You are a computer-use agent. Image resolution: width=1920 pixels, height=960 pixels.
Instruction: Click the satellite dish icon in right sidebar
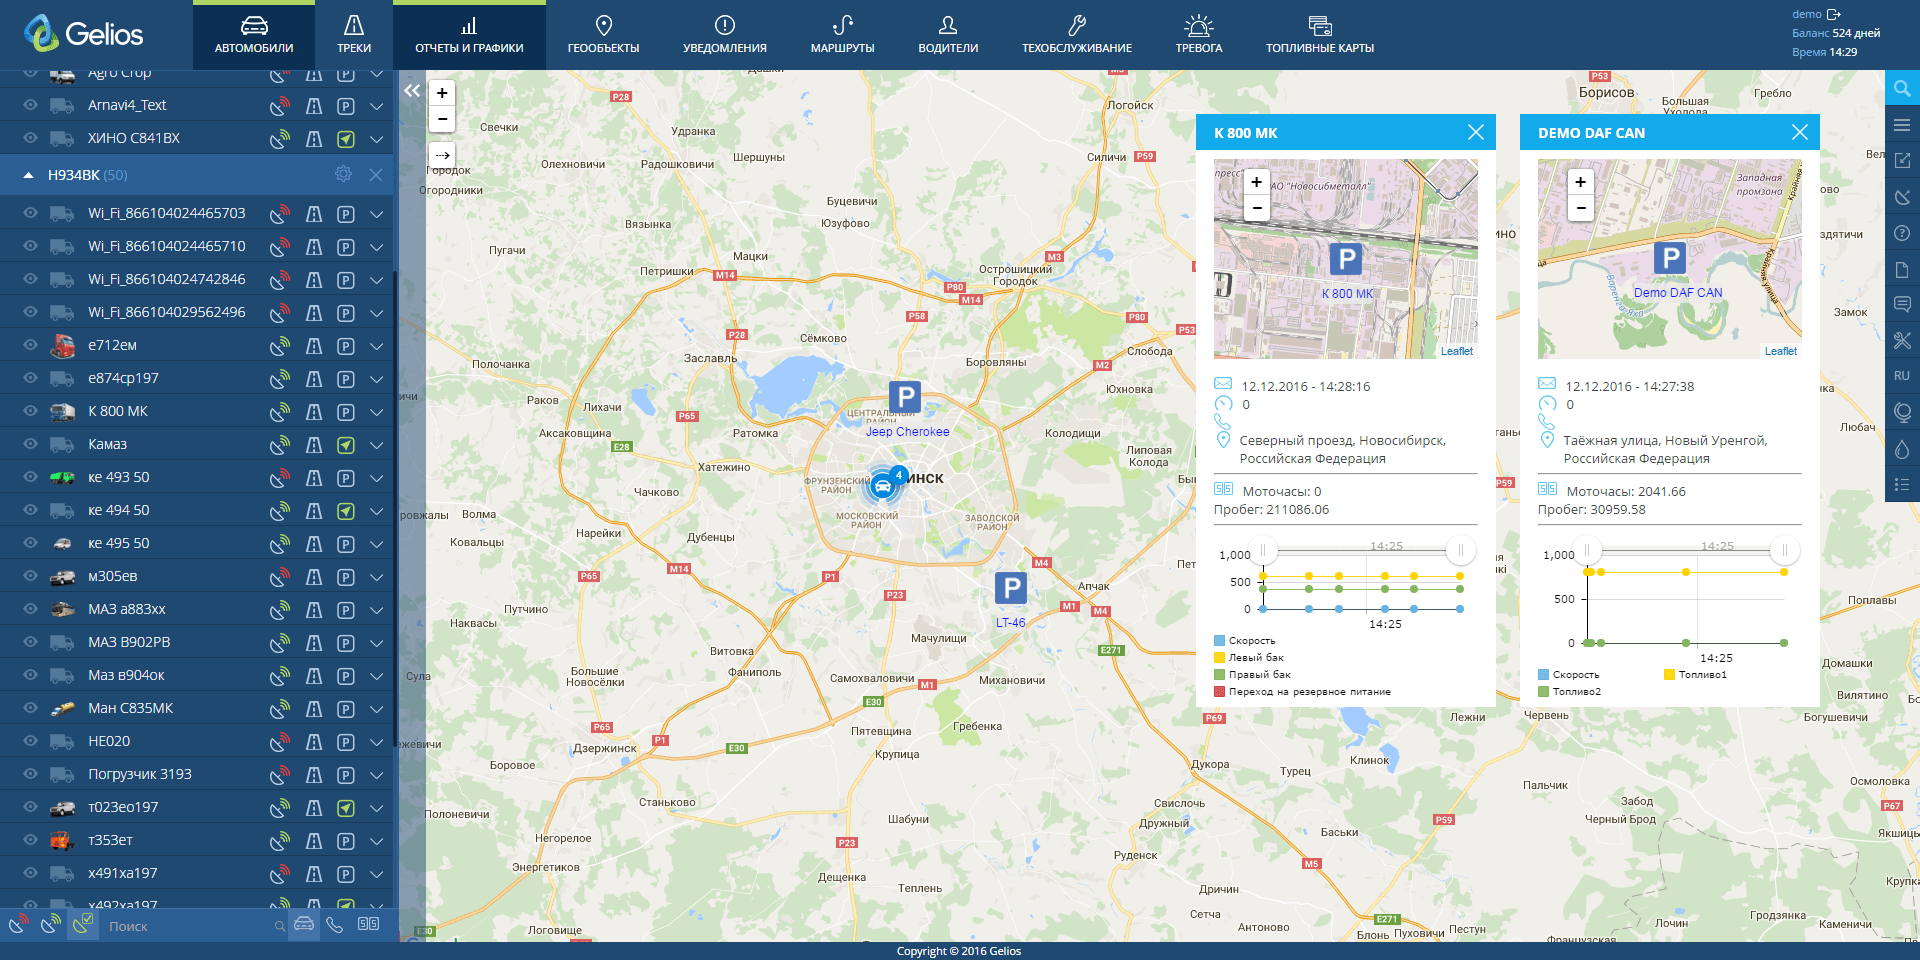pyautogui.click(x=1902, y=197)
